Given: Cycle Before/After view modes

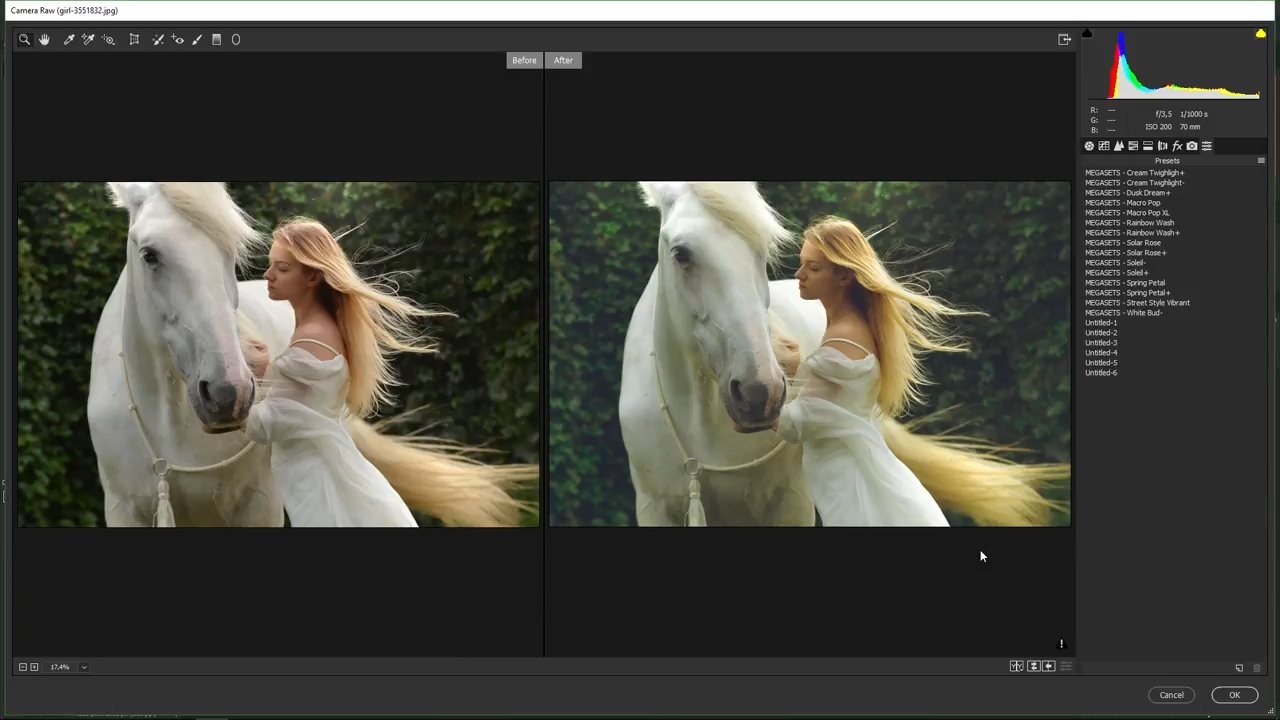Looking at the screenshot, I should [1016, 666].
